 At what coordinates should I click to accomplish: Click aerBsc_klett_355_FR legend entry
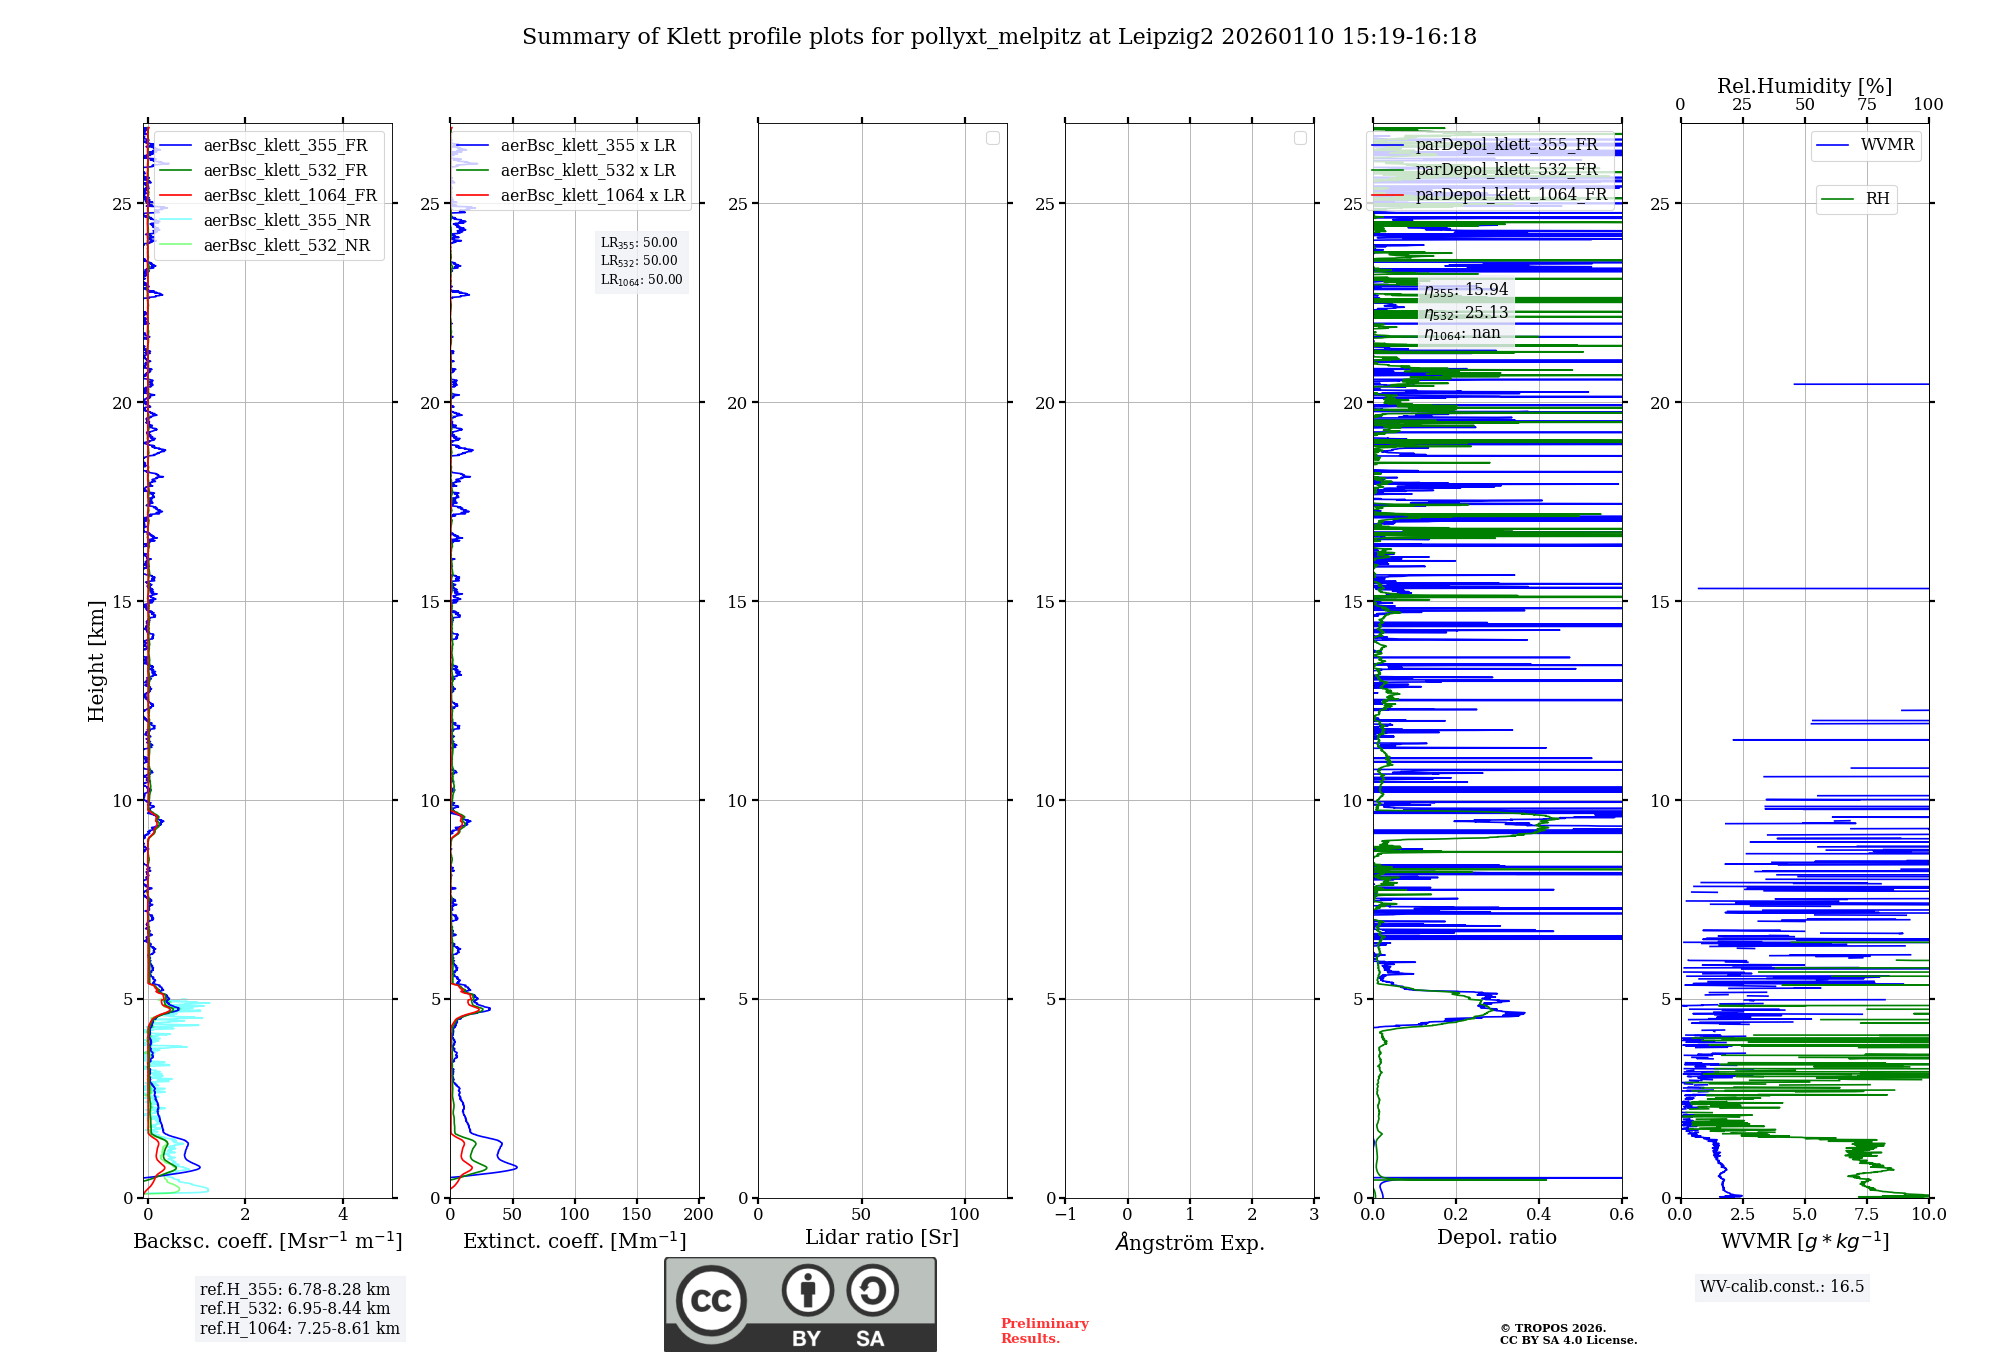tap(285, 145)
